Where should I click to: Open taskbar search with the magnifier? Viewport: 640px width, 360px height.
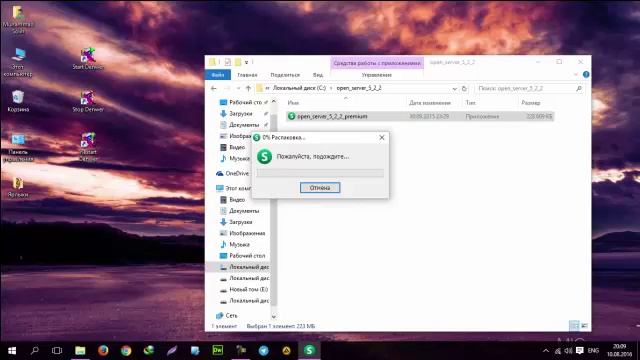35,351
